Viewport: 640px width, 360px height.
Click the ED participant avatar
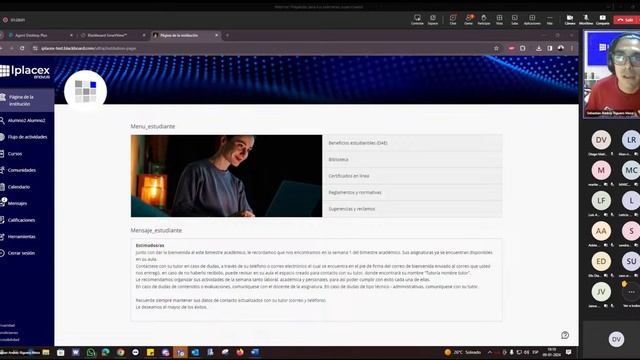pyautogui.click(x=601, y=261)
